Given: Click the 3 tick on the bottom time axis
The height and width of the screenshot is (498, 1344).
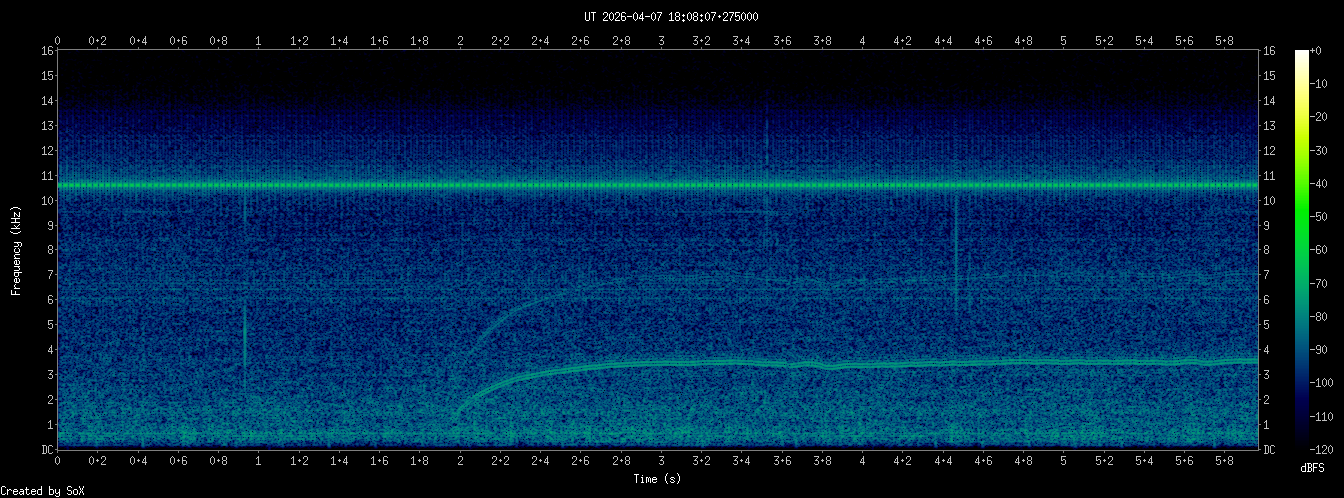Looking at the screenshot, I should click(x=661, y=461).
